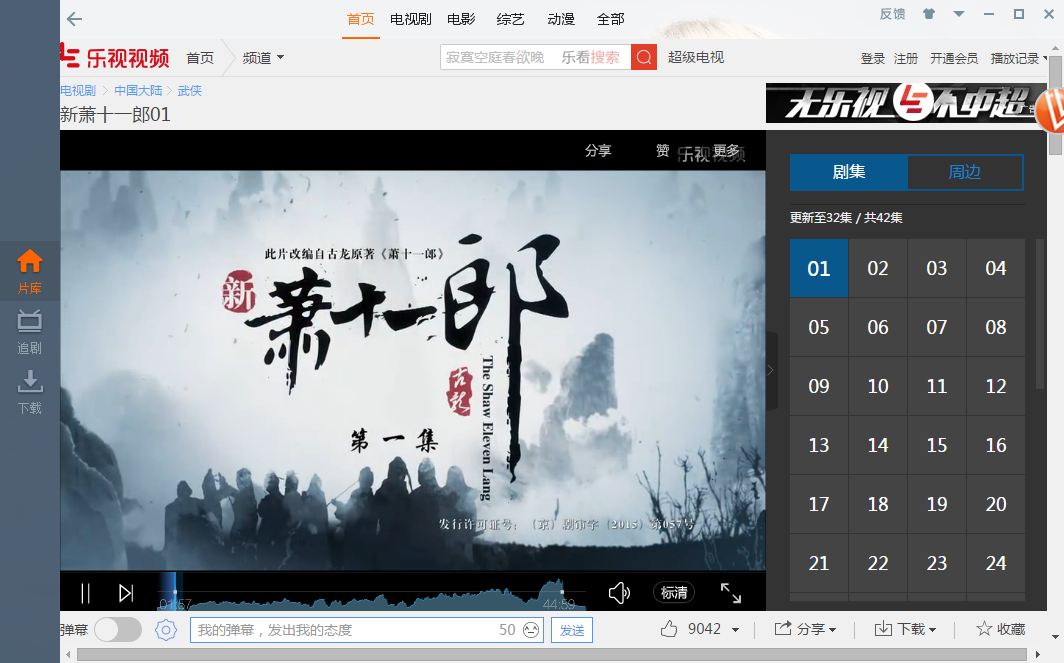Play episode 21

[818, 563]
